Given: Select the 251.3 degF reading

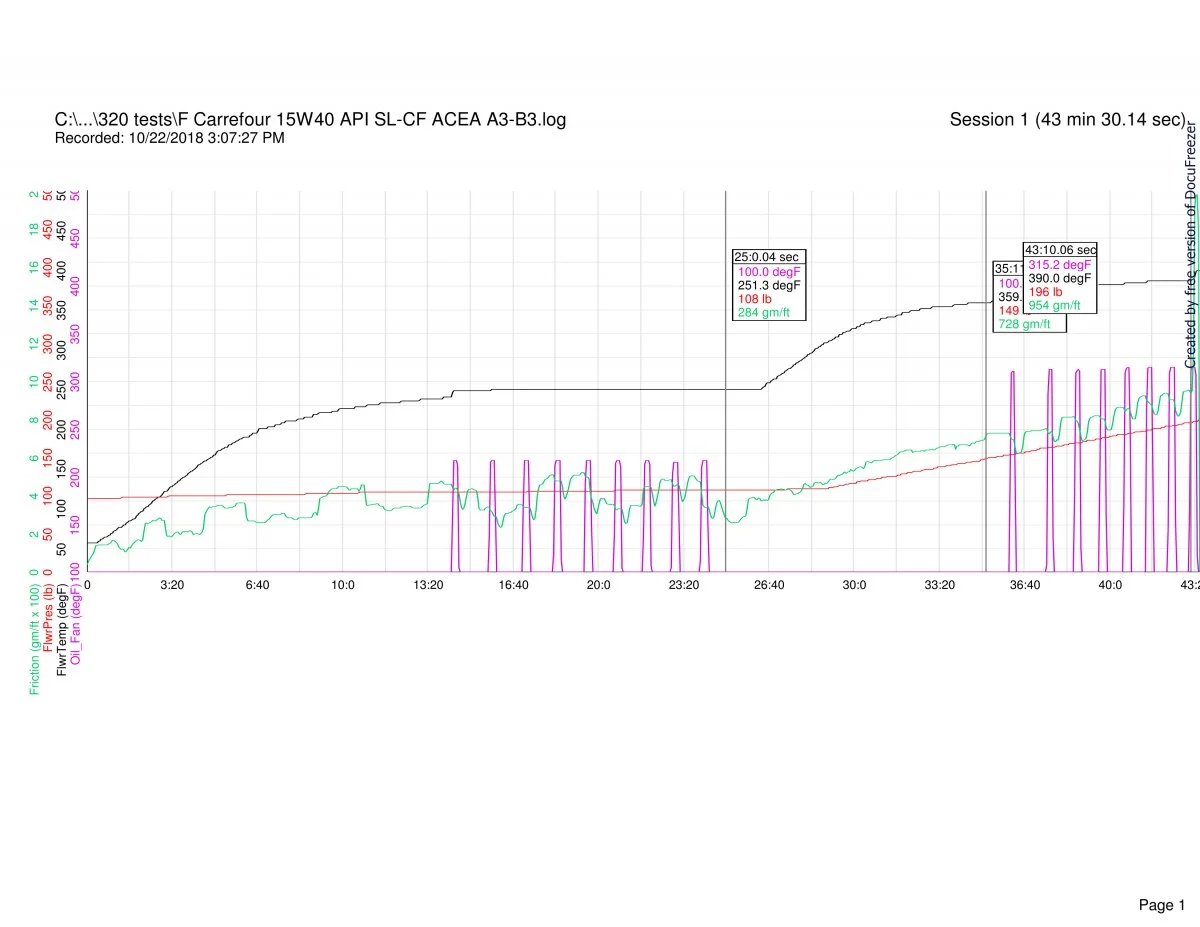Looking at the screenshot, I should point(769,285).
